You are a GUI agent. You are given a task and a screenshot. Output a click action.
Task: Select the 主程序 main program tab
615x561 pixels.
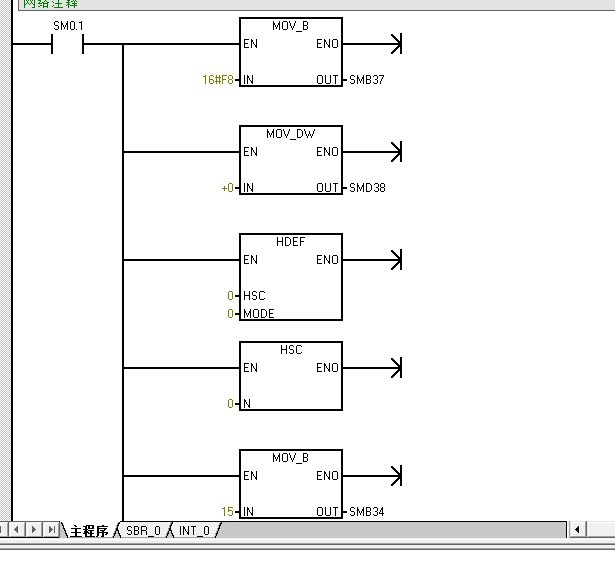tap(88, 531)
